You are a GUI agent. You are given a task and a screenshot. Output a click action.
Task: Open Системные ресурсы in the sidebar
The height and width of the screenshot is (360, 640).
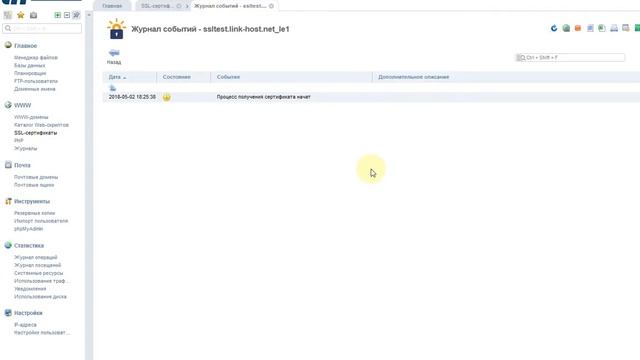[38, 273]
